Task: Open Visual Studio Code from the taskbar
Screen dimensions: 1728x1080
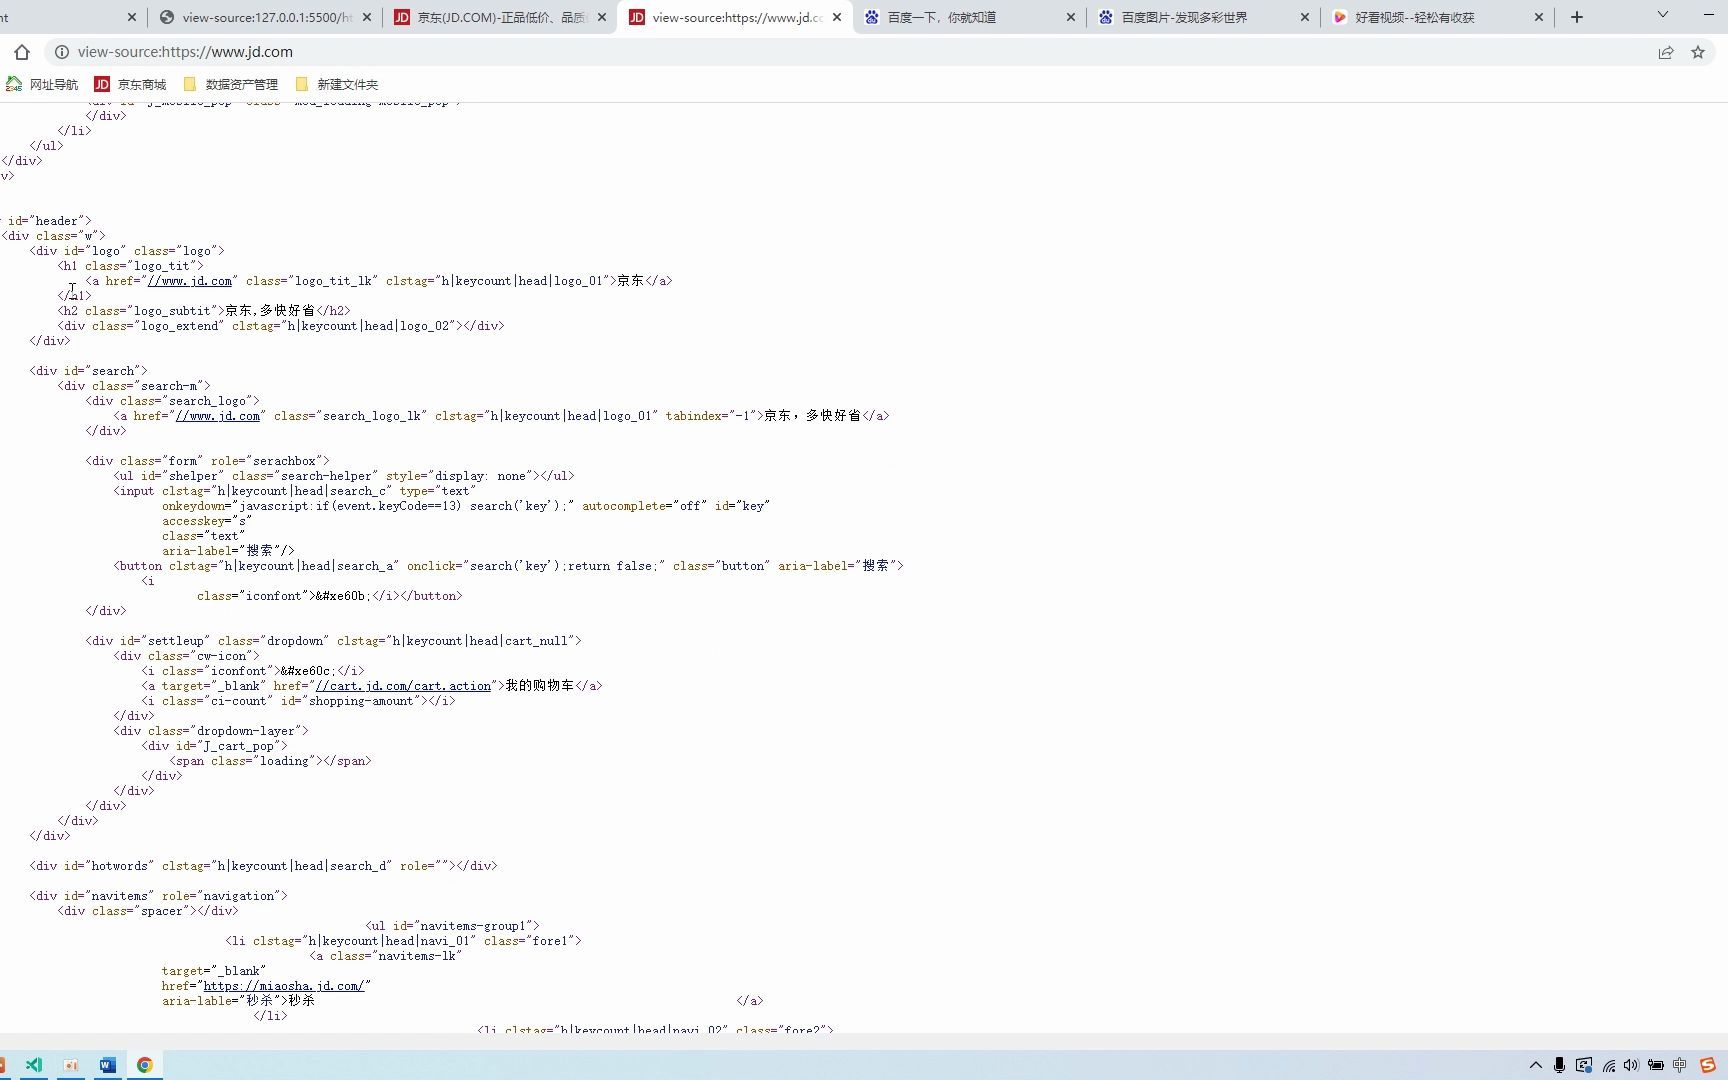Action: 34,1065
